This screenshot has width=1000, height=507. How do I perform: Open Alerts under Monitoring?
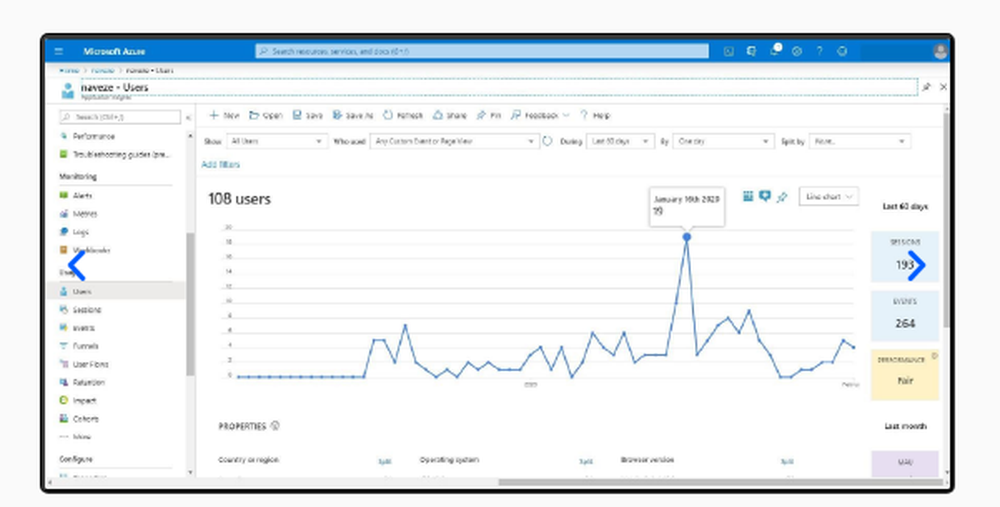[82, 196]
